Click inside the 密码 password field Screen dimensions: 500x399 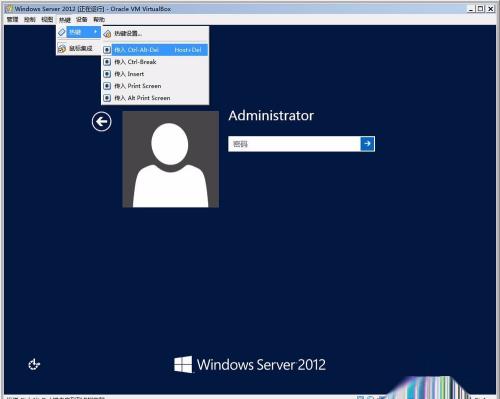(294, 144)
